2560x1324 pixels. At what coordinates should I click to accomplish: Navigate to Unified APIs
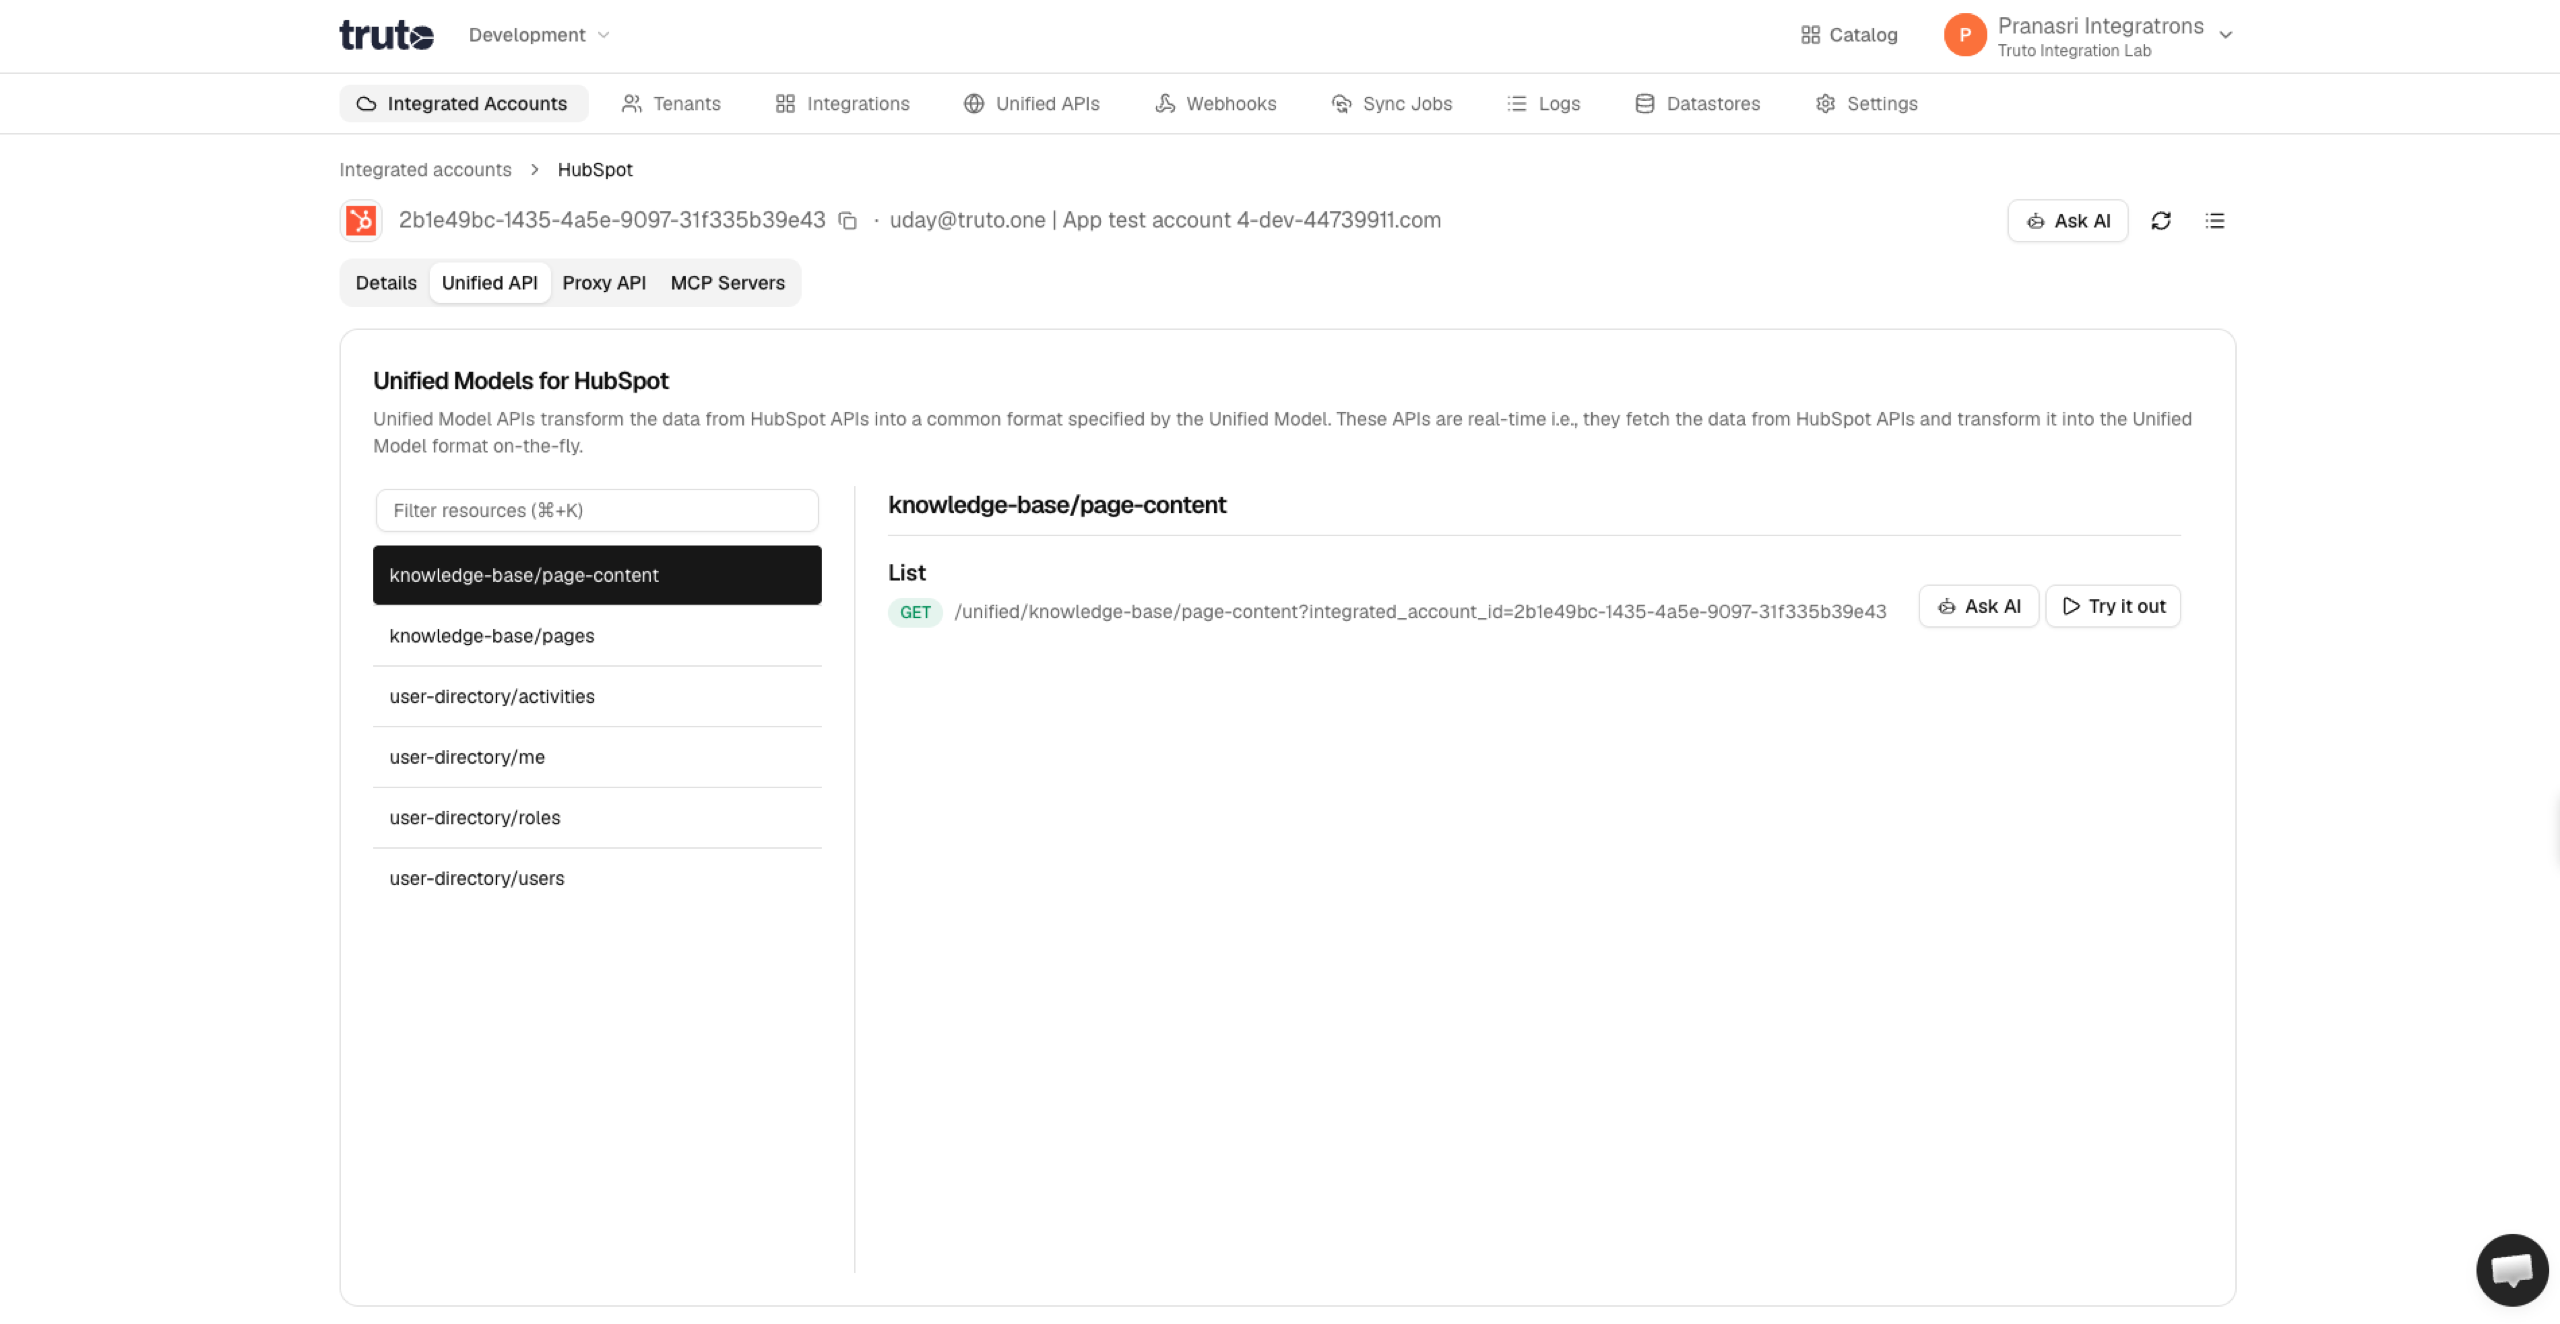[x=1031, y=103]
